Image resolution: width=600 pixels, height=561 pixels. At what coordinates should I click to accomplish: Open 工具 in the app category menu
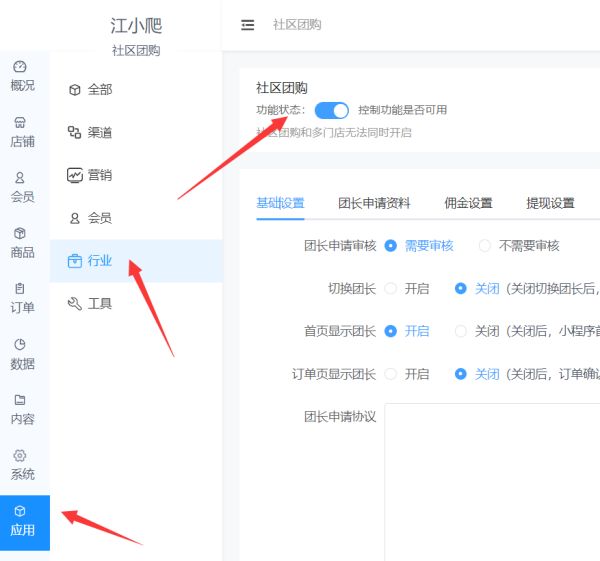[x=99, y=304]
